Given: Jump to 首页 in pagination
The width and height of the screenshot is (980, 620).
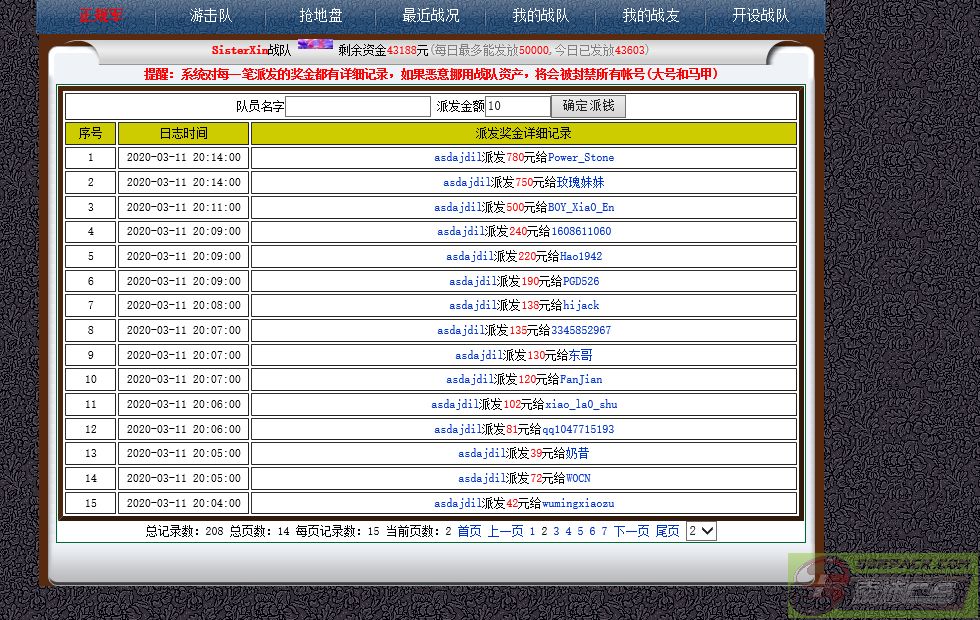Looking at the screenshot, I should point(469,532).
